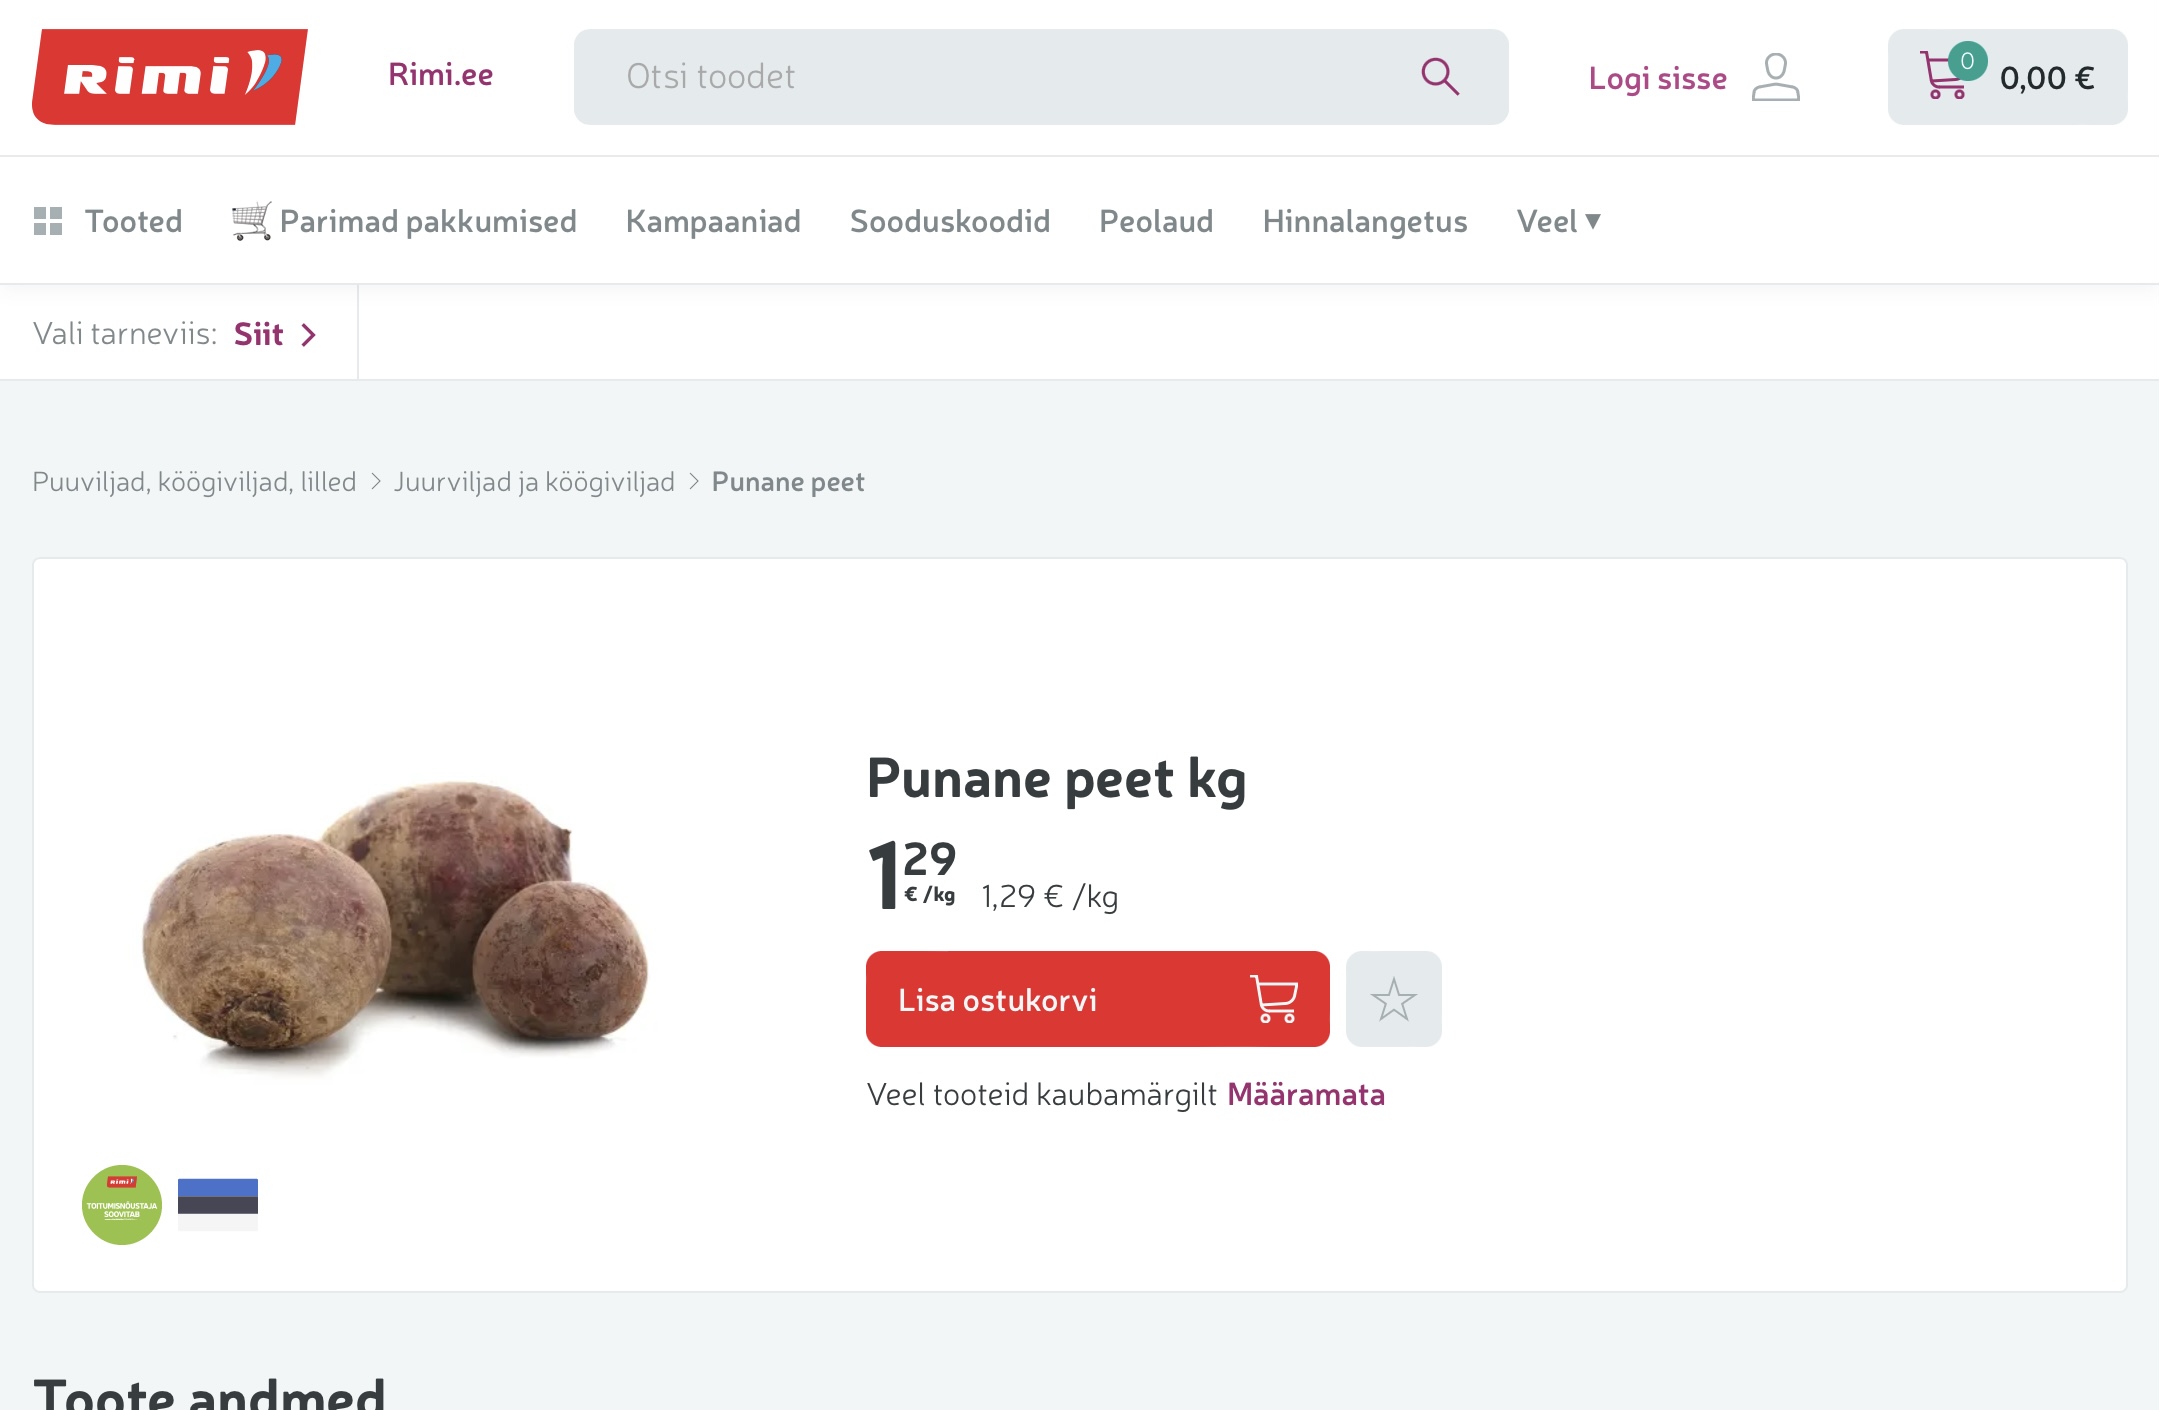Expand the Veel dropdown menu
The image size is (2159, 1410).
[x=1558, y=221]
